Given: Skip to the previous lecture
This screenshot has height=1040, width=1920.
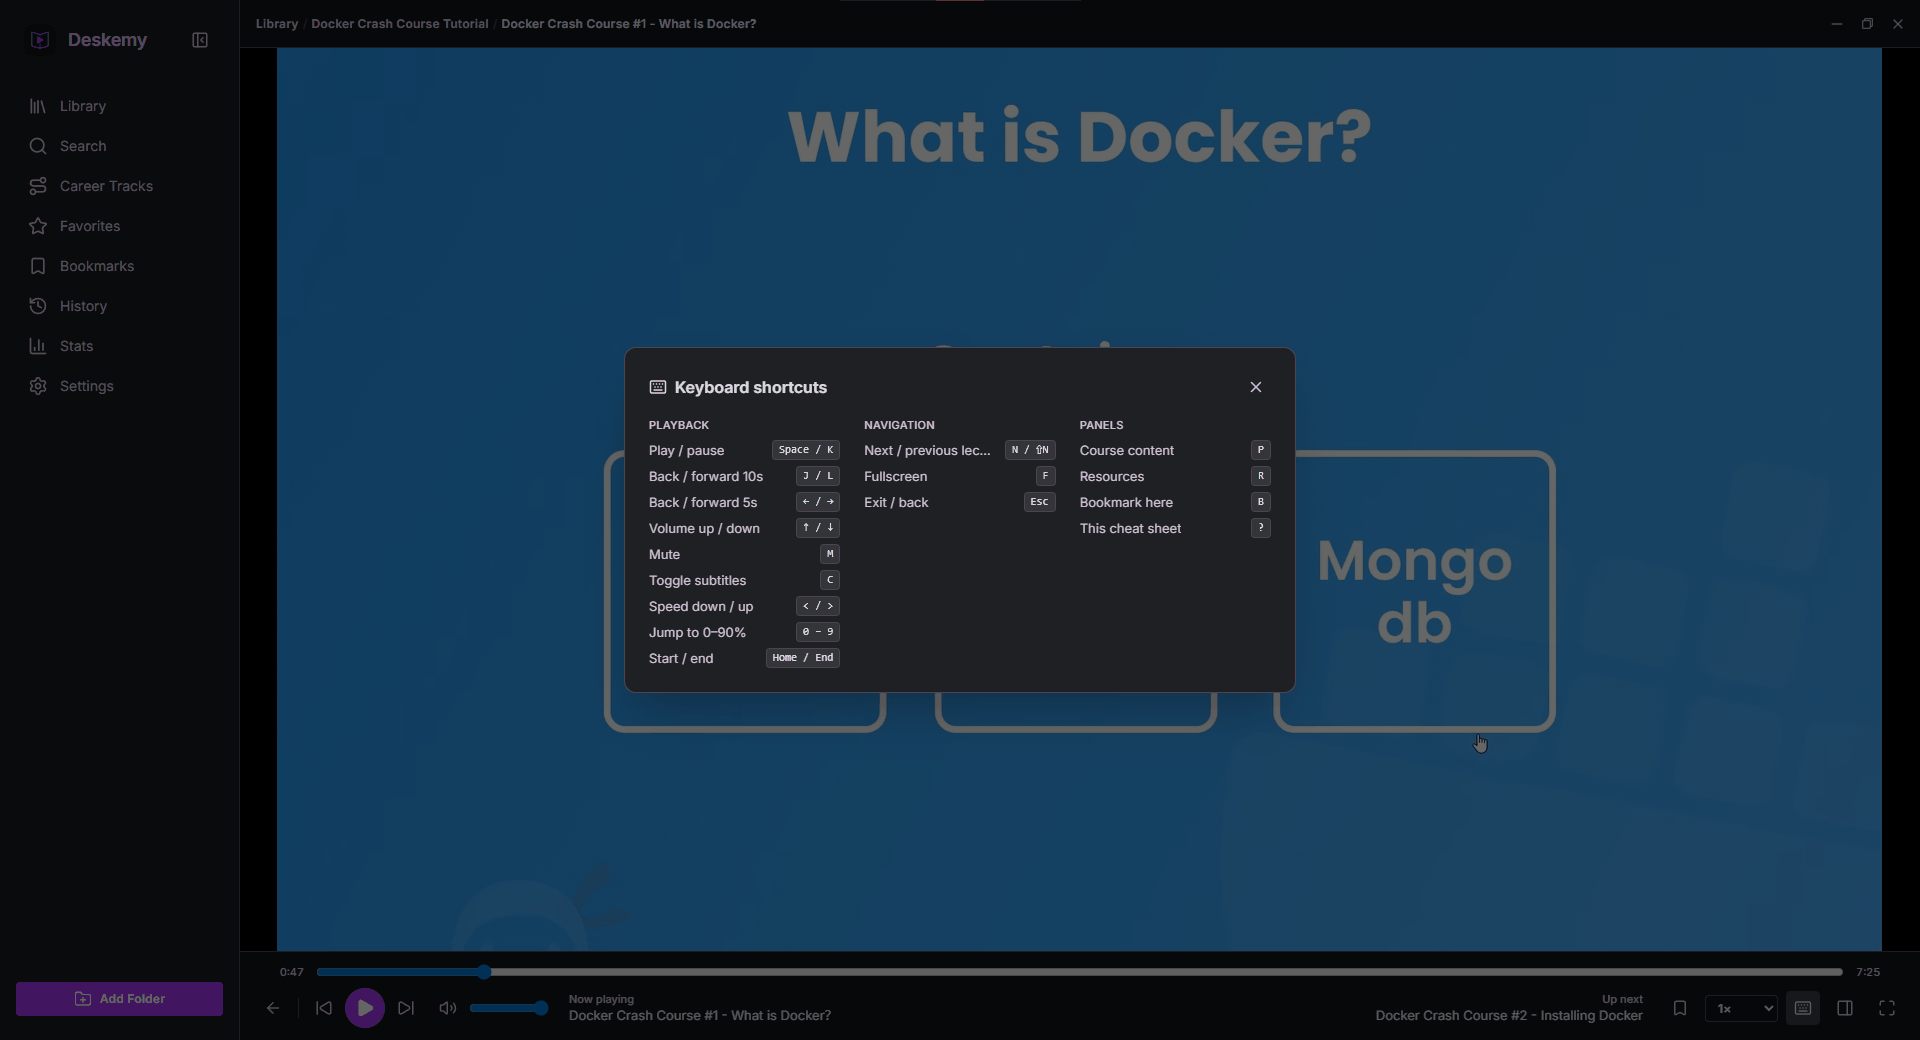Looking at the screenshot, I should [x=324, y=1008].
